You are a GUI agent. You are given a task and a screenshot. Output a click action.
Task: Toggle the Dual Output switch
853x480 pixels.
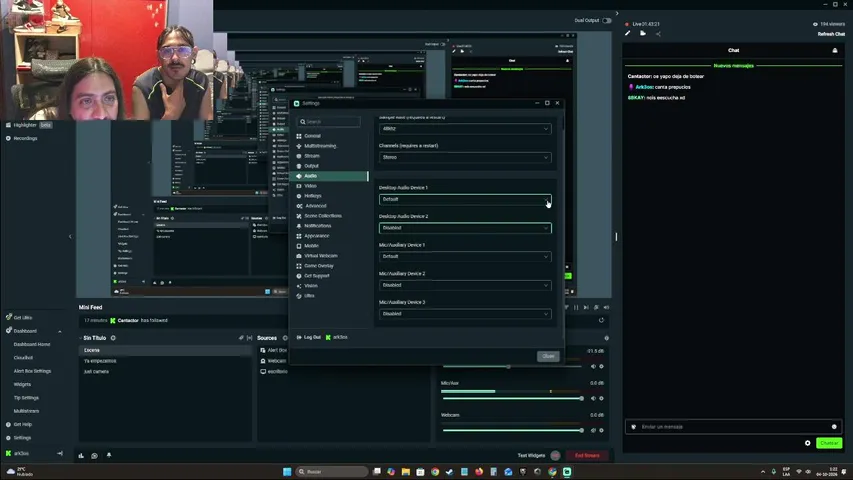coord(607,21)
